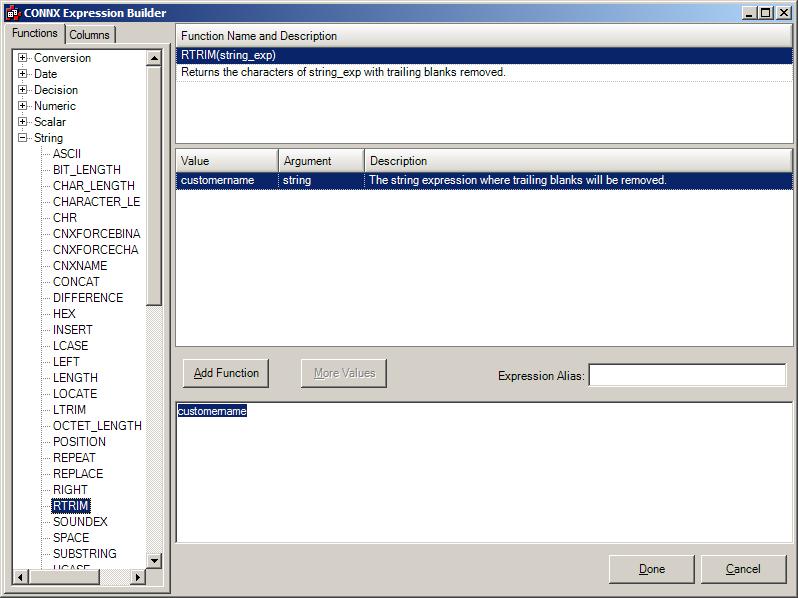Click the tree scroll up arrow
Screen dimensions: 798x598
154,58
